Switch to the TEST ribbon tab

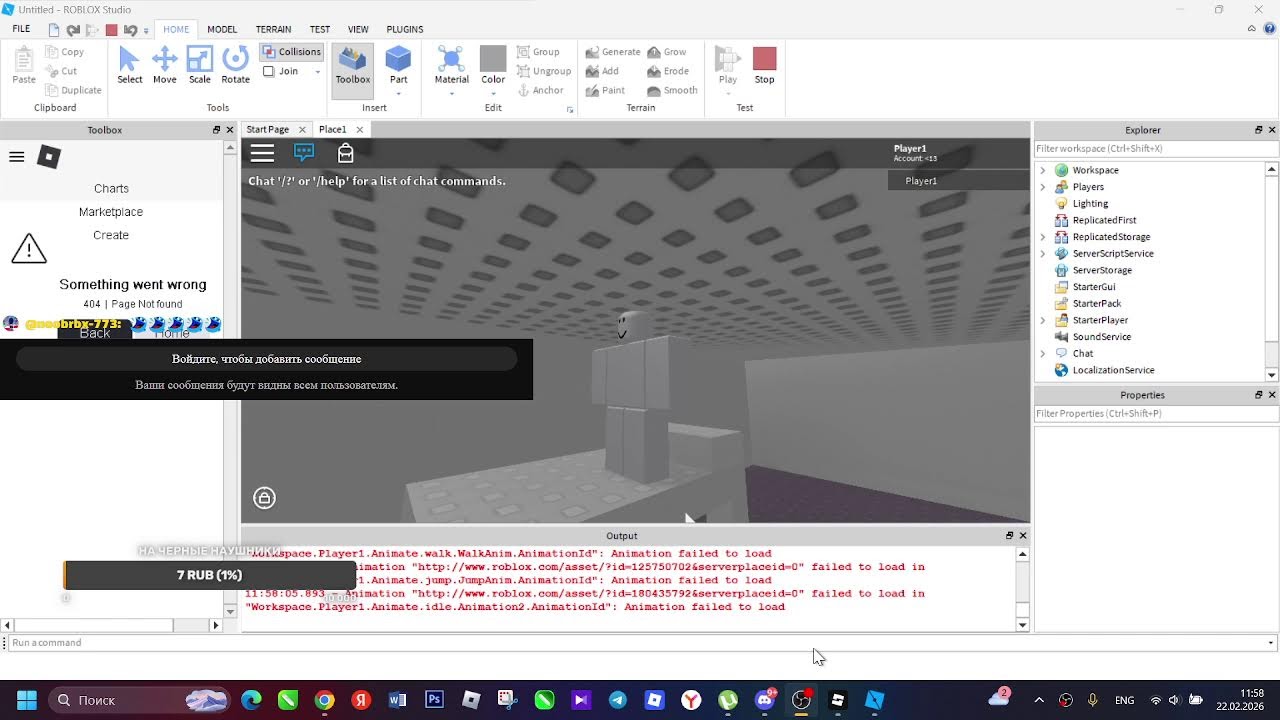pos(320,29)
